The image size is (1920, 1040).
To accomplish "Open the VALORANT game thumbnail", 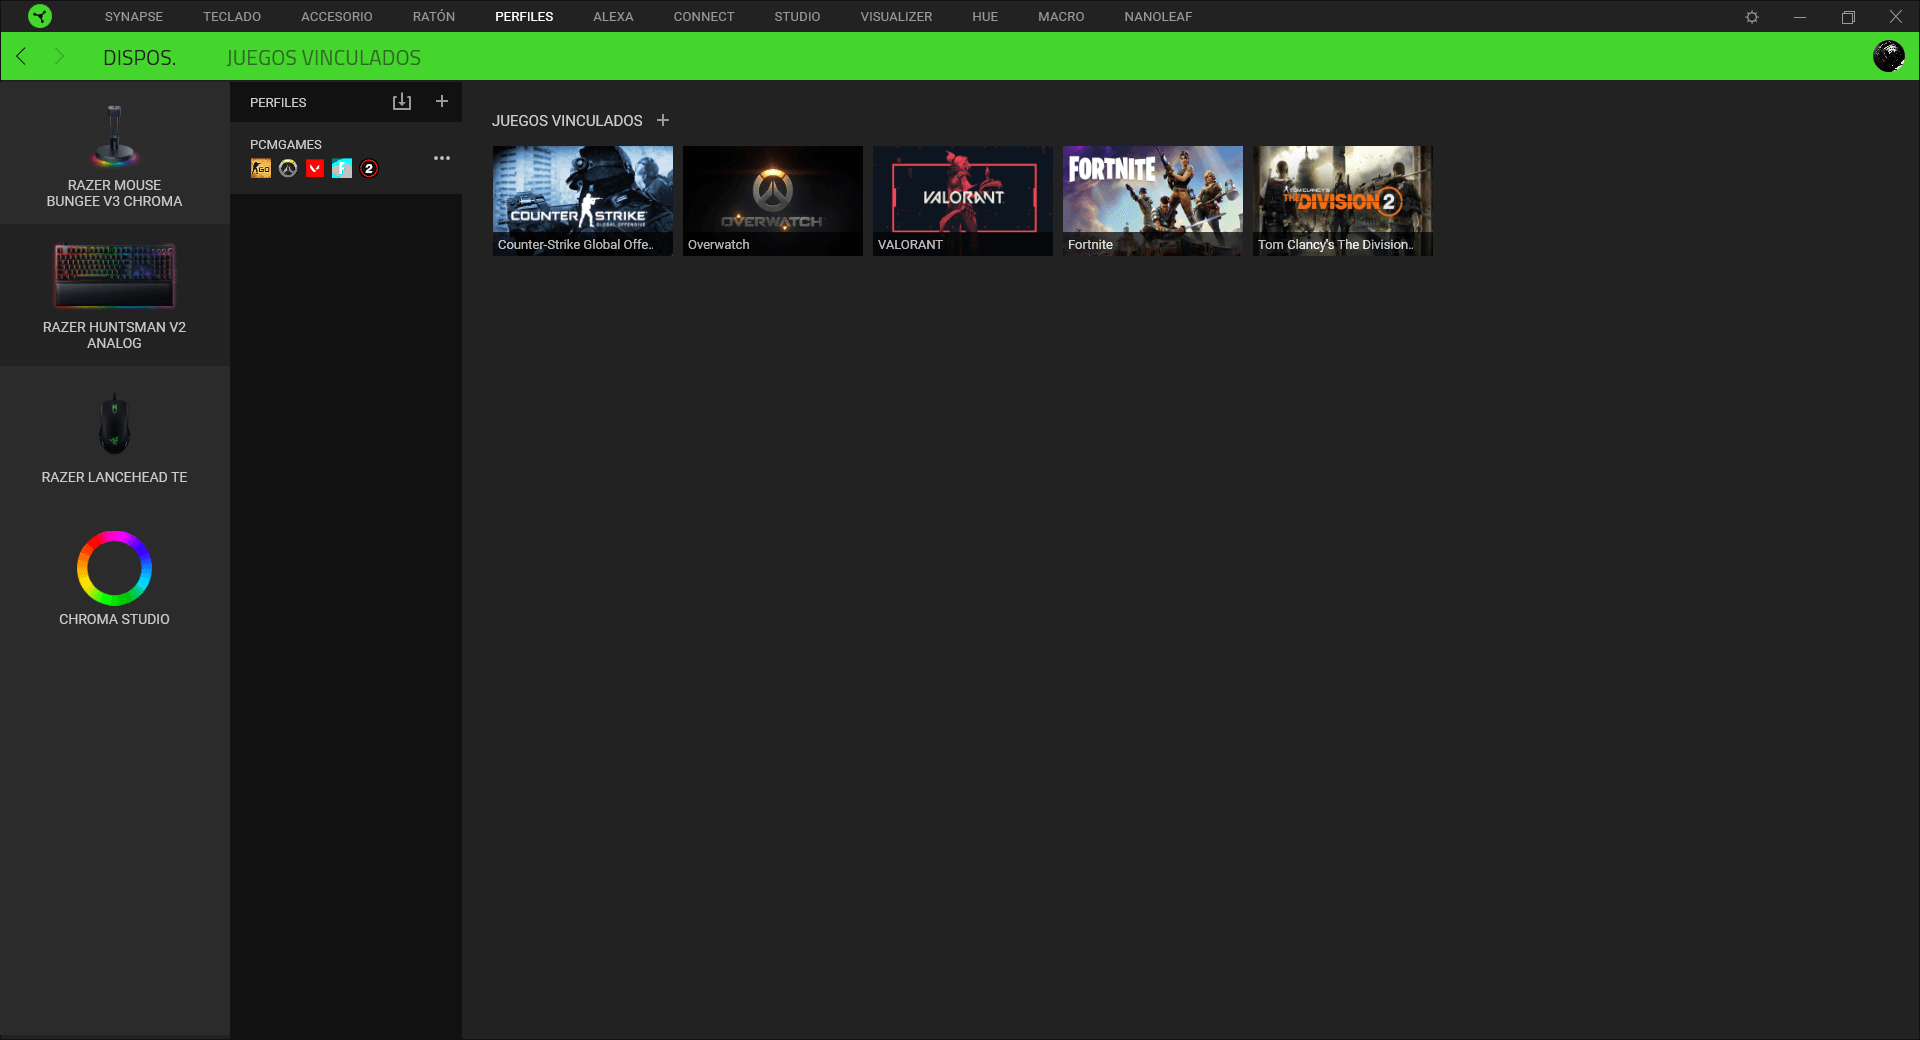I will click(x=963, y=201).
